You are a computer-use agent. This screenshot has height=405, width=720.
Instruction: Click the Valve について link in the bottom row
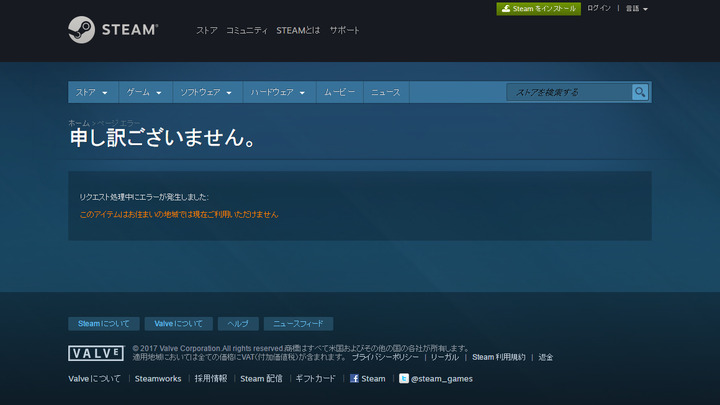pos(95,379)
